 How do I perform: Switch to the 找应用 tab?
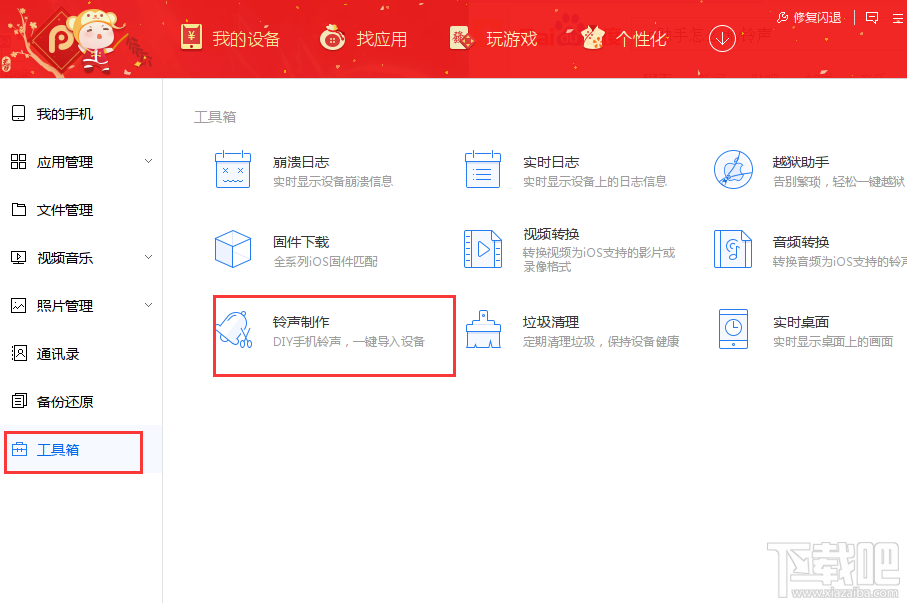click(380, 38)
